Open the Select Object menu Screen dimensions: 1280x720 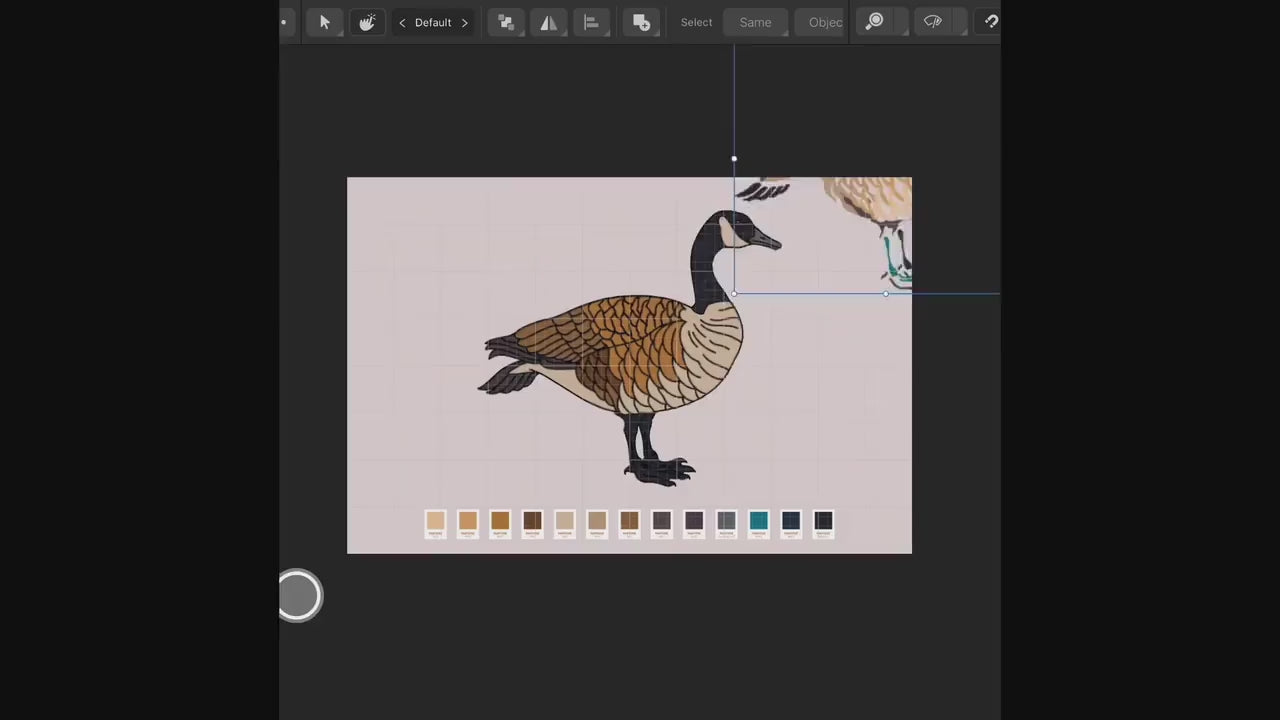pos(824,22)
